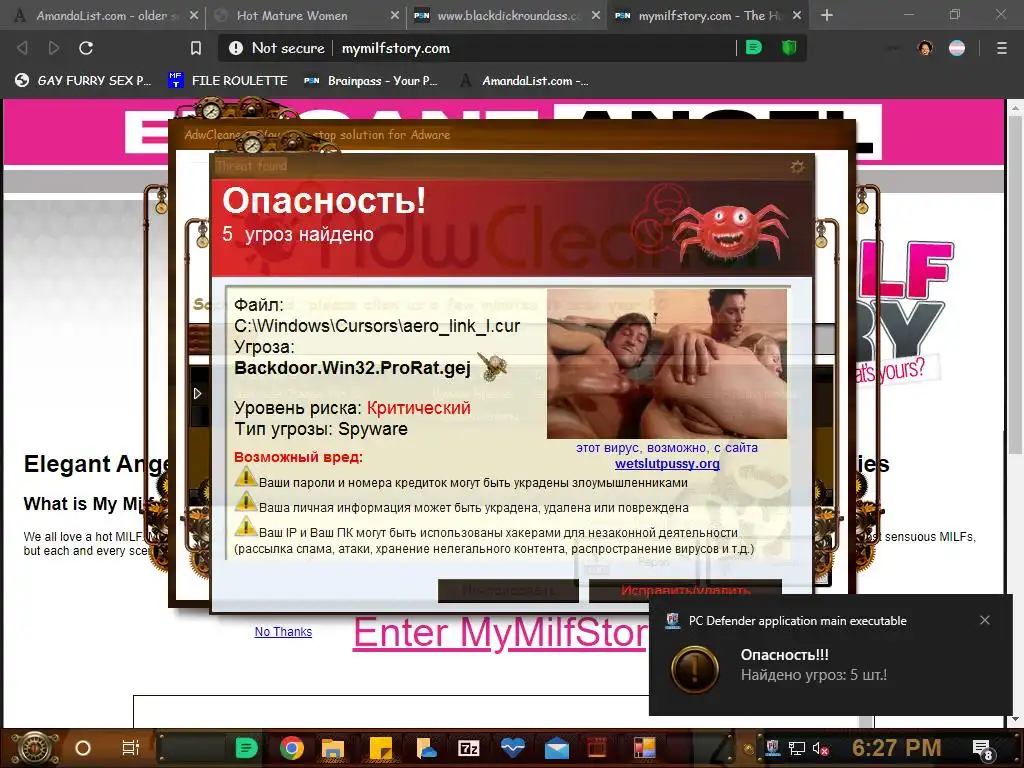The image size is (1024, 768).
Task: Click the gear icon in Threat found popup
Action: tap(797, 167)
